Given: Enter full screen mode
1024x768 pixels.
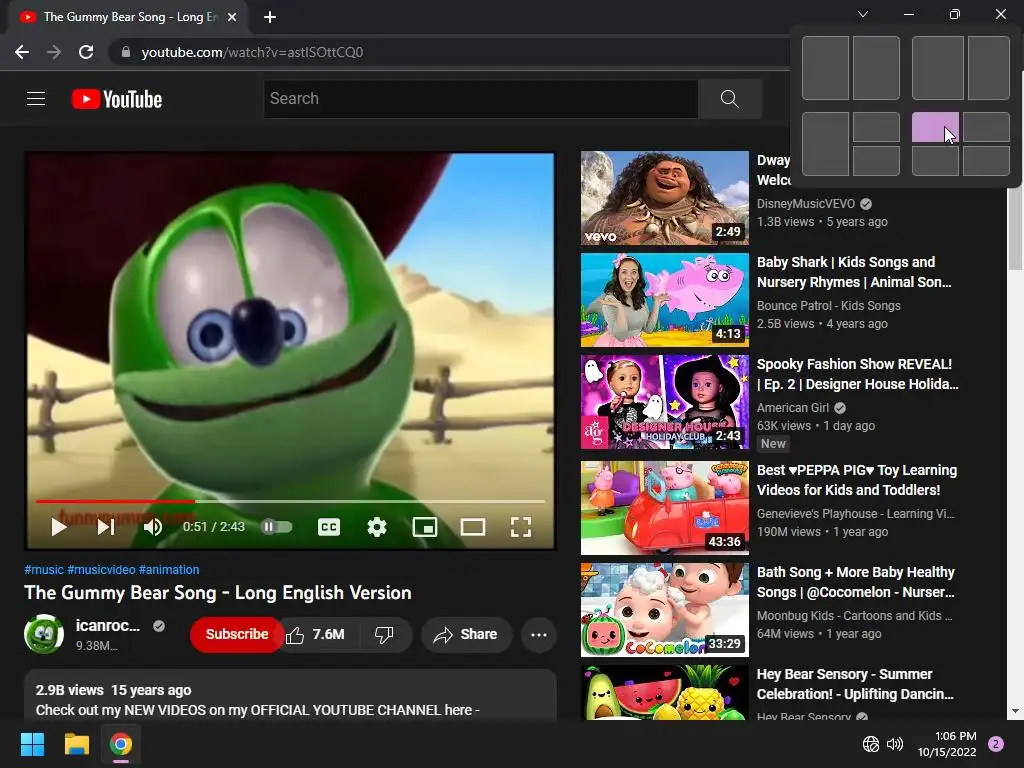Looking at the screenshot, I should 520,526.
